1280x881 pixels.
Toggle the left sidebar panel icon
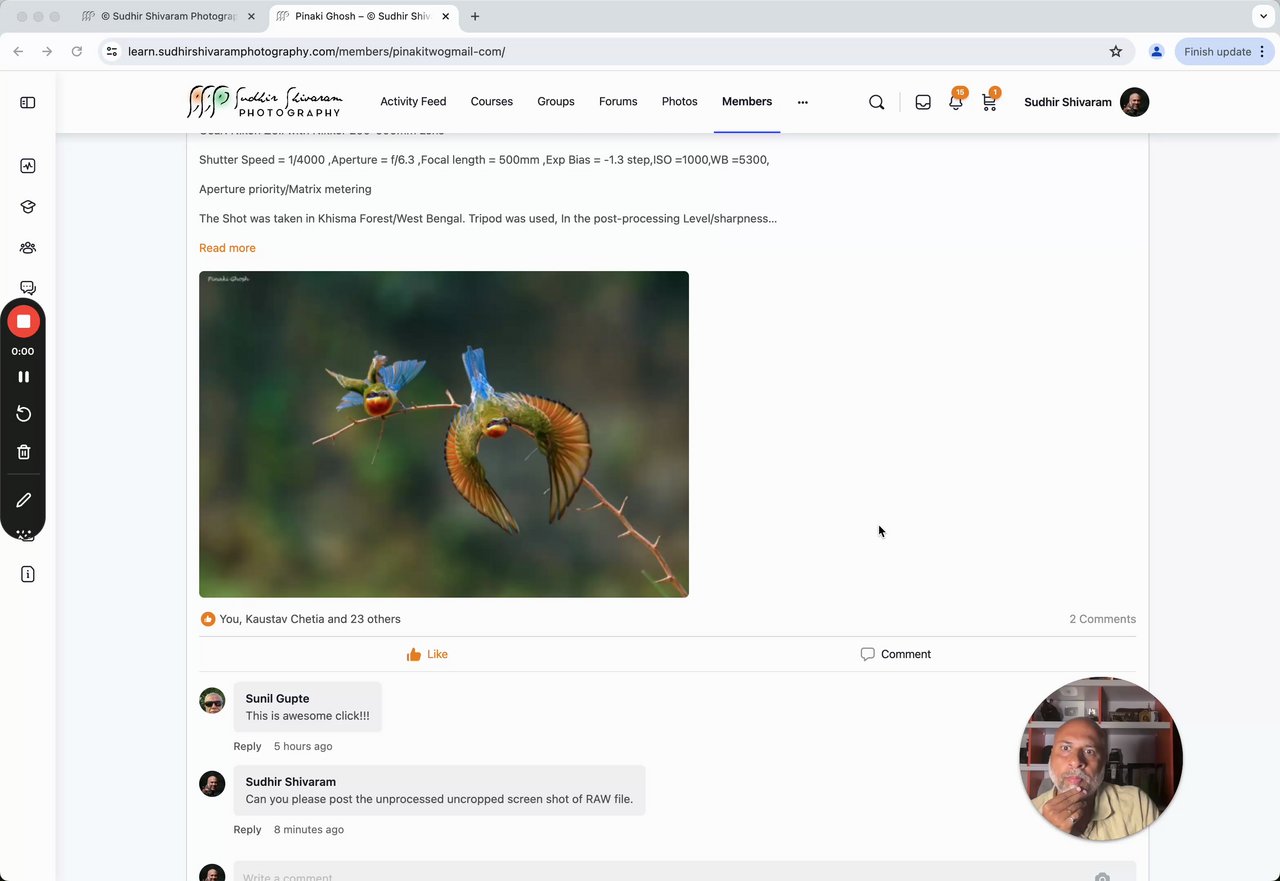[x=28, y=102]
